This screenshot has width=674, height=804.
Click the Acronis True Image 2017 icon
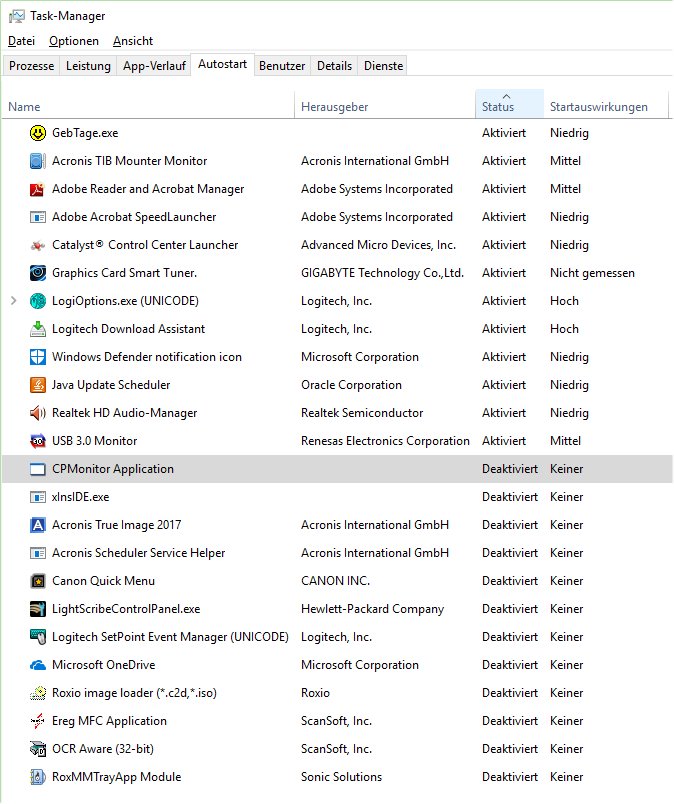tap(37, 525)
